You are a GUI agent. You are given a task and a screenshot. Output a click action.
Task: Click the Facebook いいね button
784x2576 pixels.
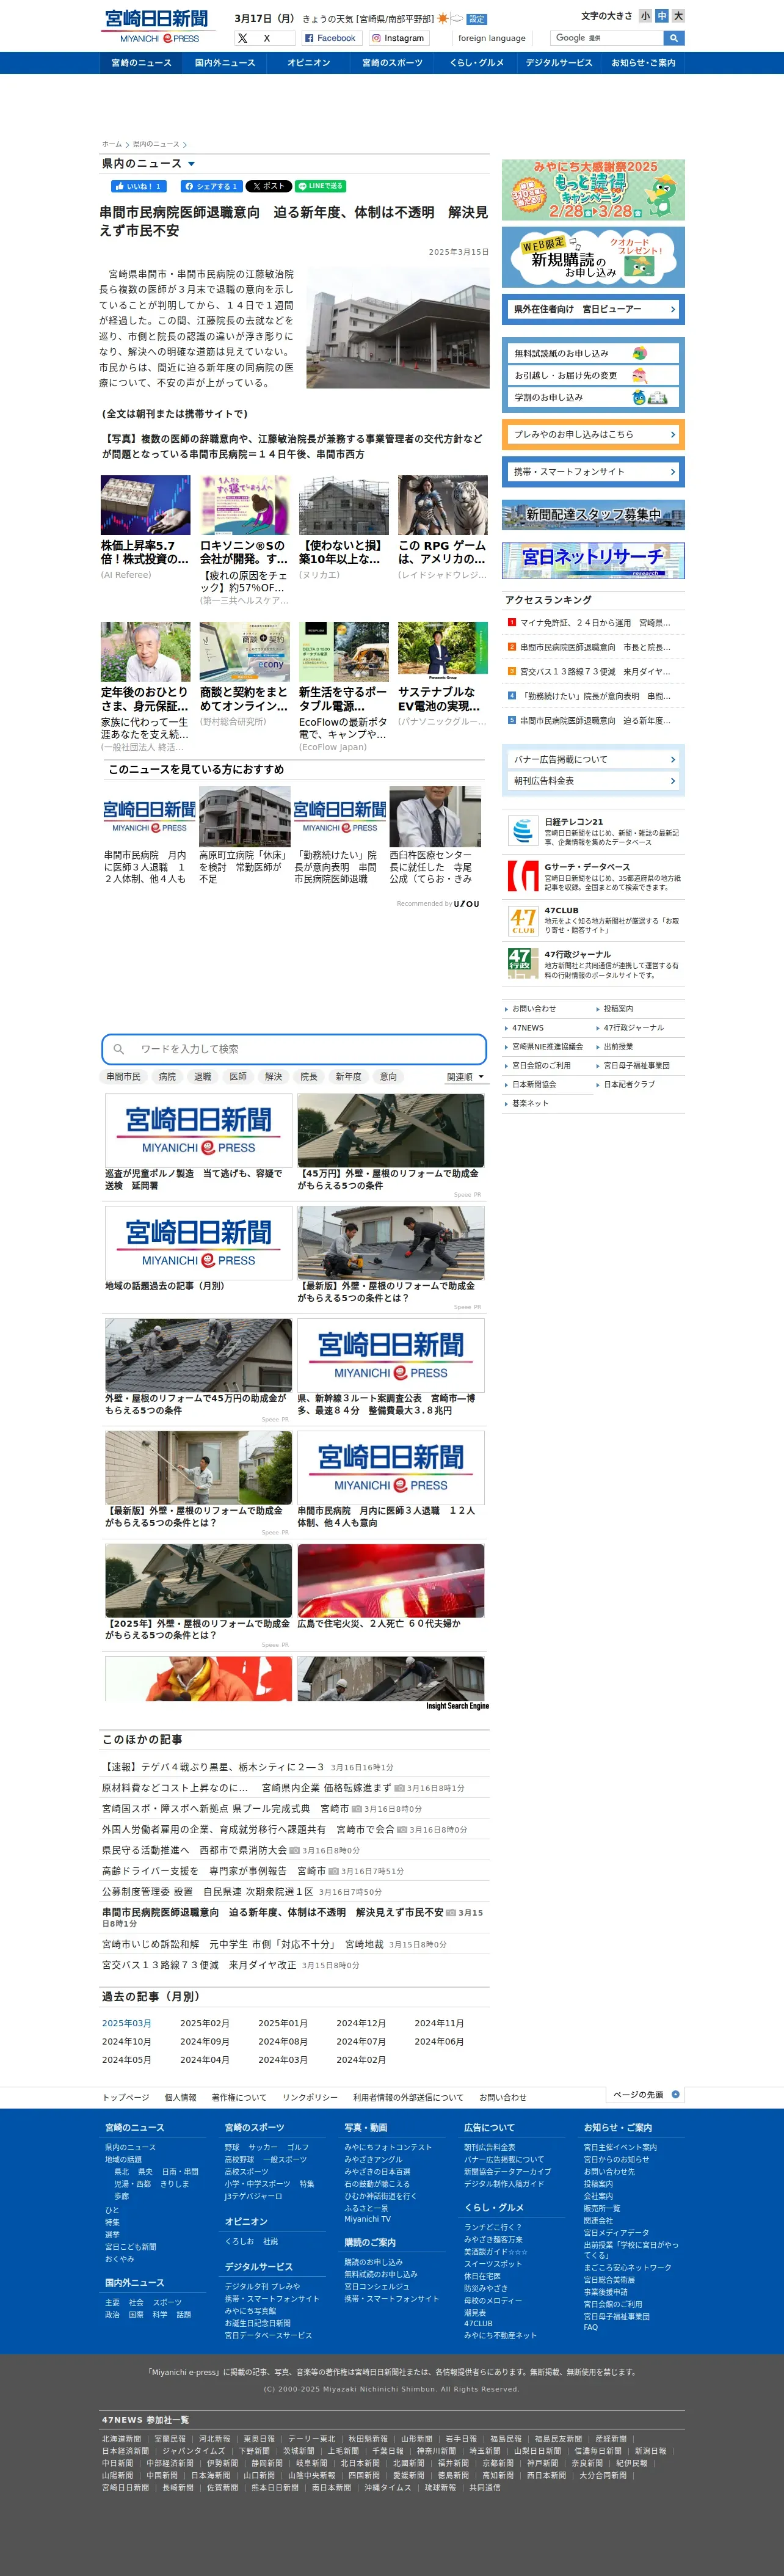click(138, 186)
